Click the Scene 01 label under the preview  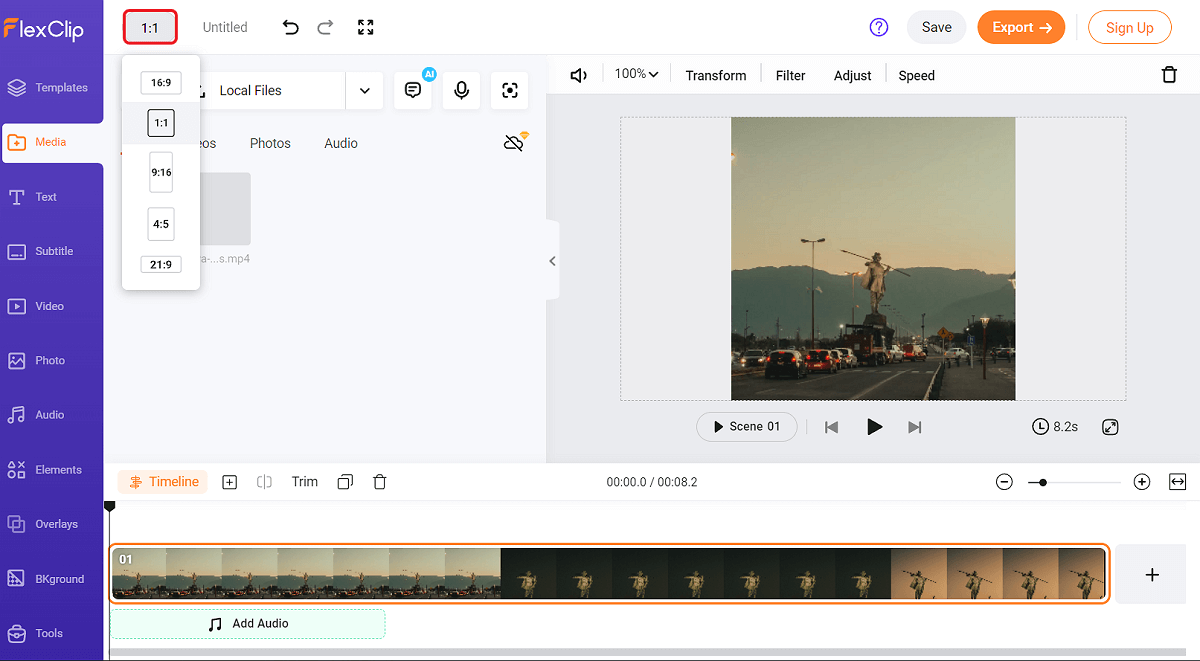[x=746, y=426]
